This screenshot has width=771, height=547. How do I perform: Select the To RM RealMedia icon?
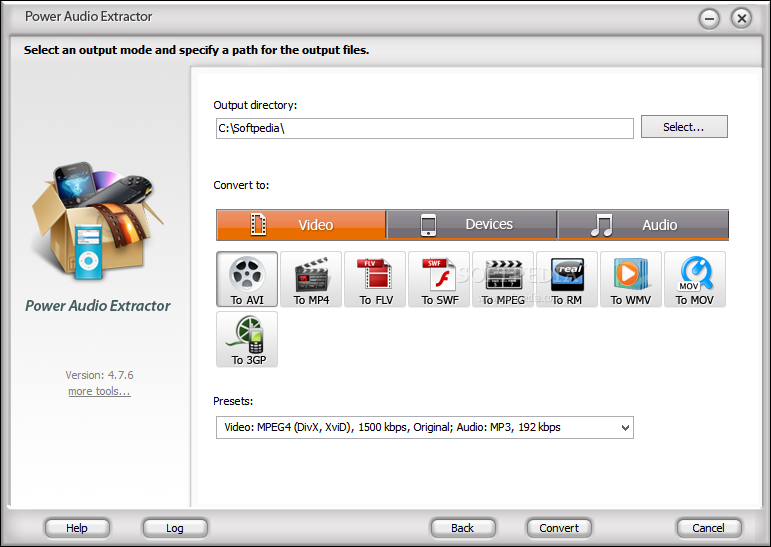tap(567, 279)
